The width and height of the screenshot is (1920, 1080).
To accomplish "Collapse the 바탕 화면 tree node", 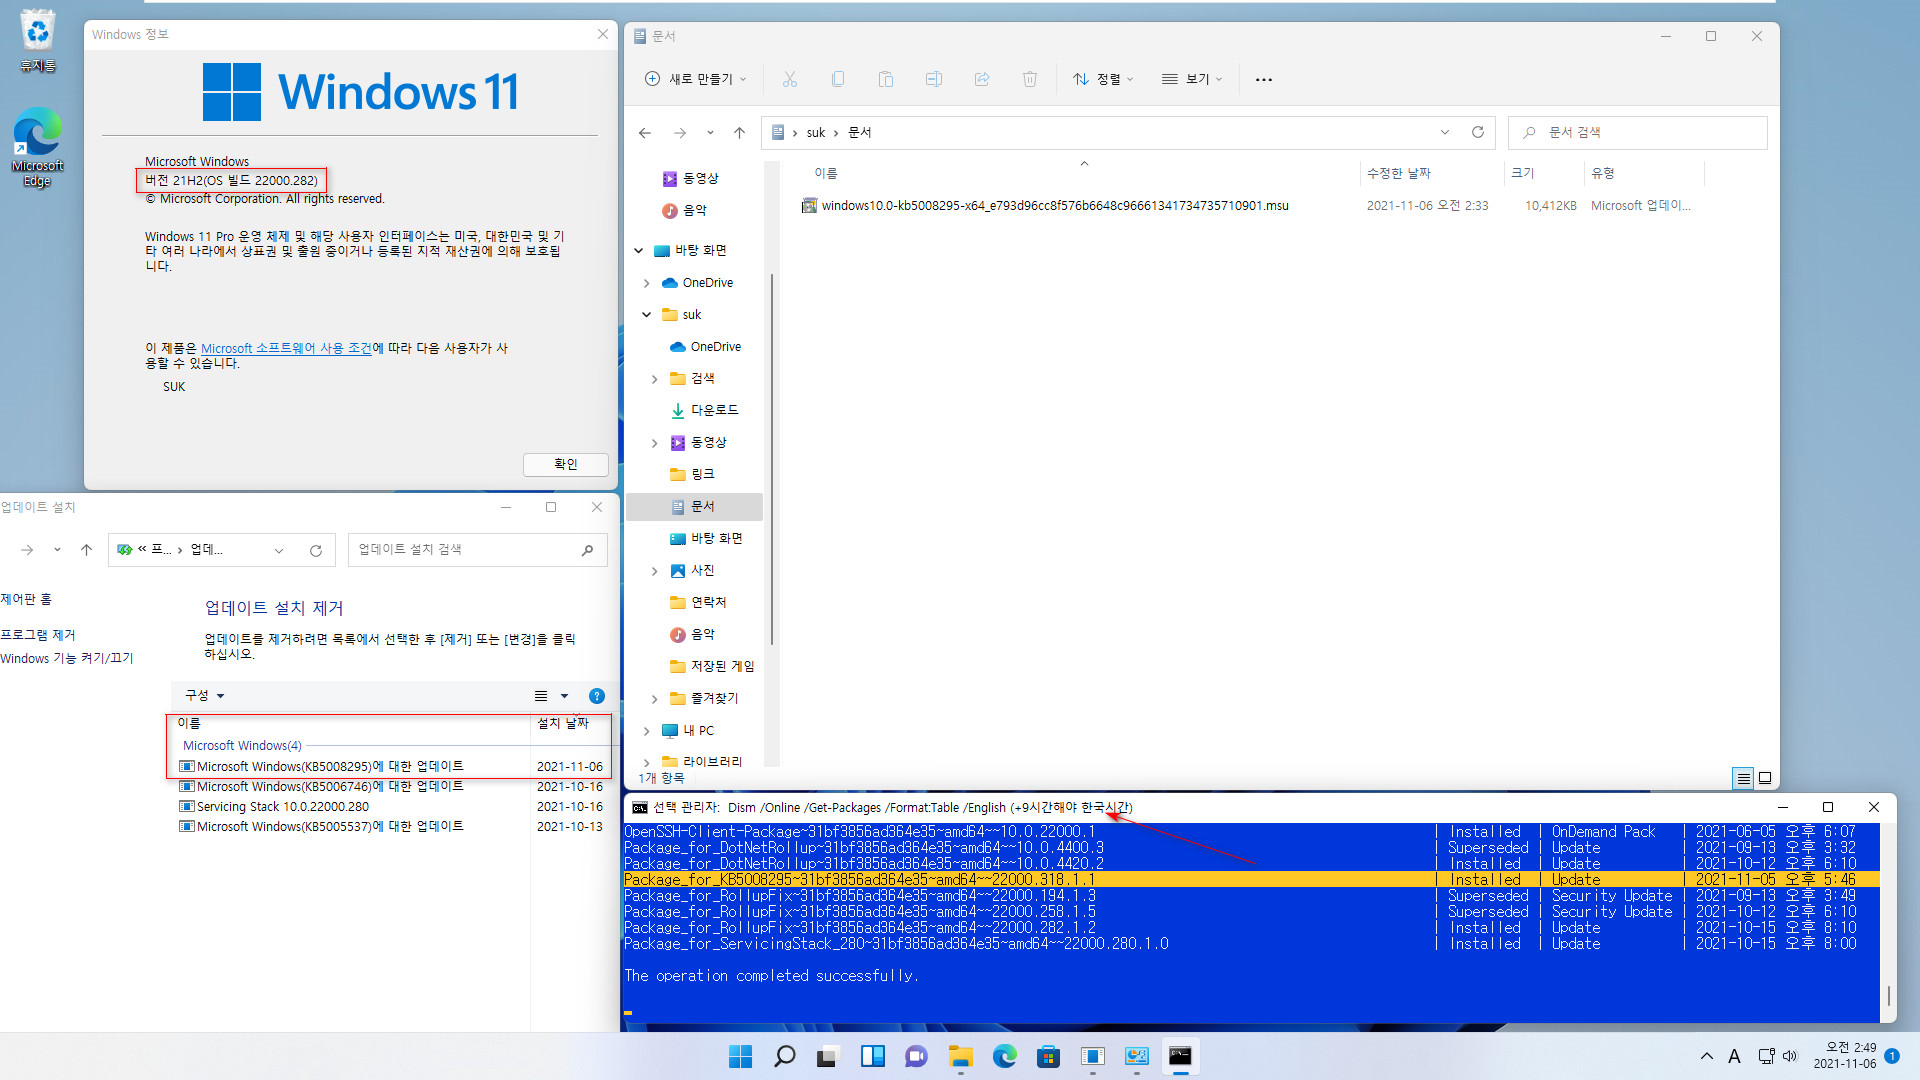I will pyautogui.click(x=639, y=251).
